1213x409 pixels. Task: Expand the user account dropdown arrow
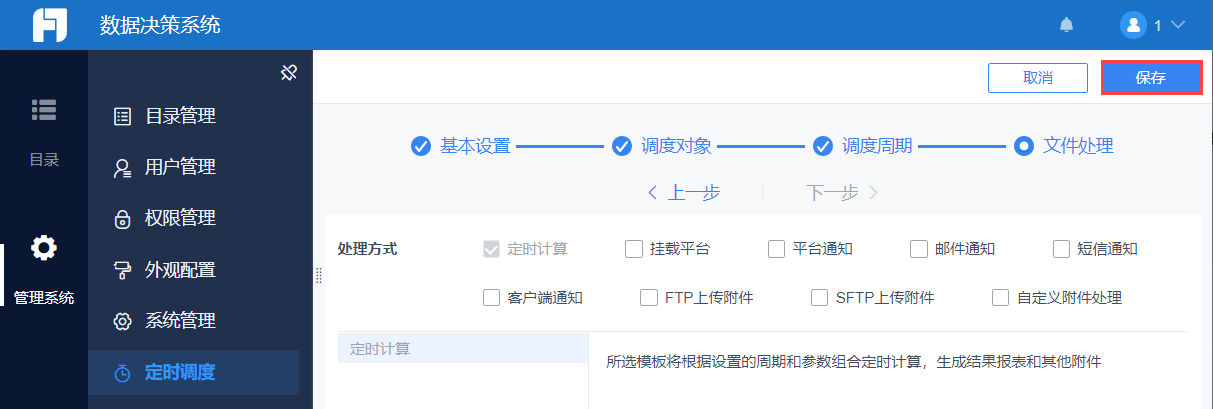tap(1177, 25)
